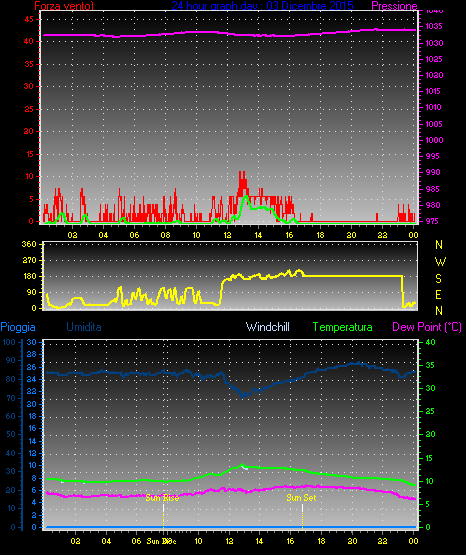Viewport: 466px width, 555px height.
Task: Select the 'Umidita' legend label
Action: [x=84, y=327]
